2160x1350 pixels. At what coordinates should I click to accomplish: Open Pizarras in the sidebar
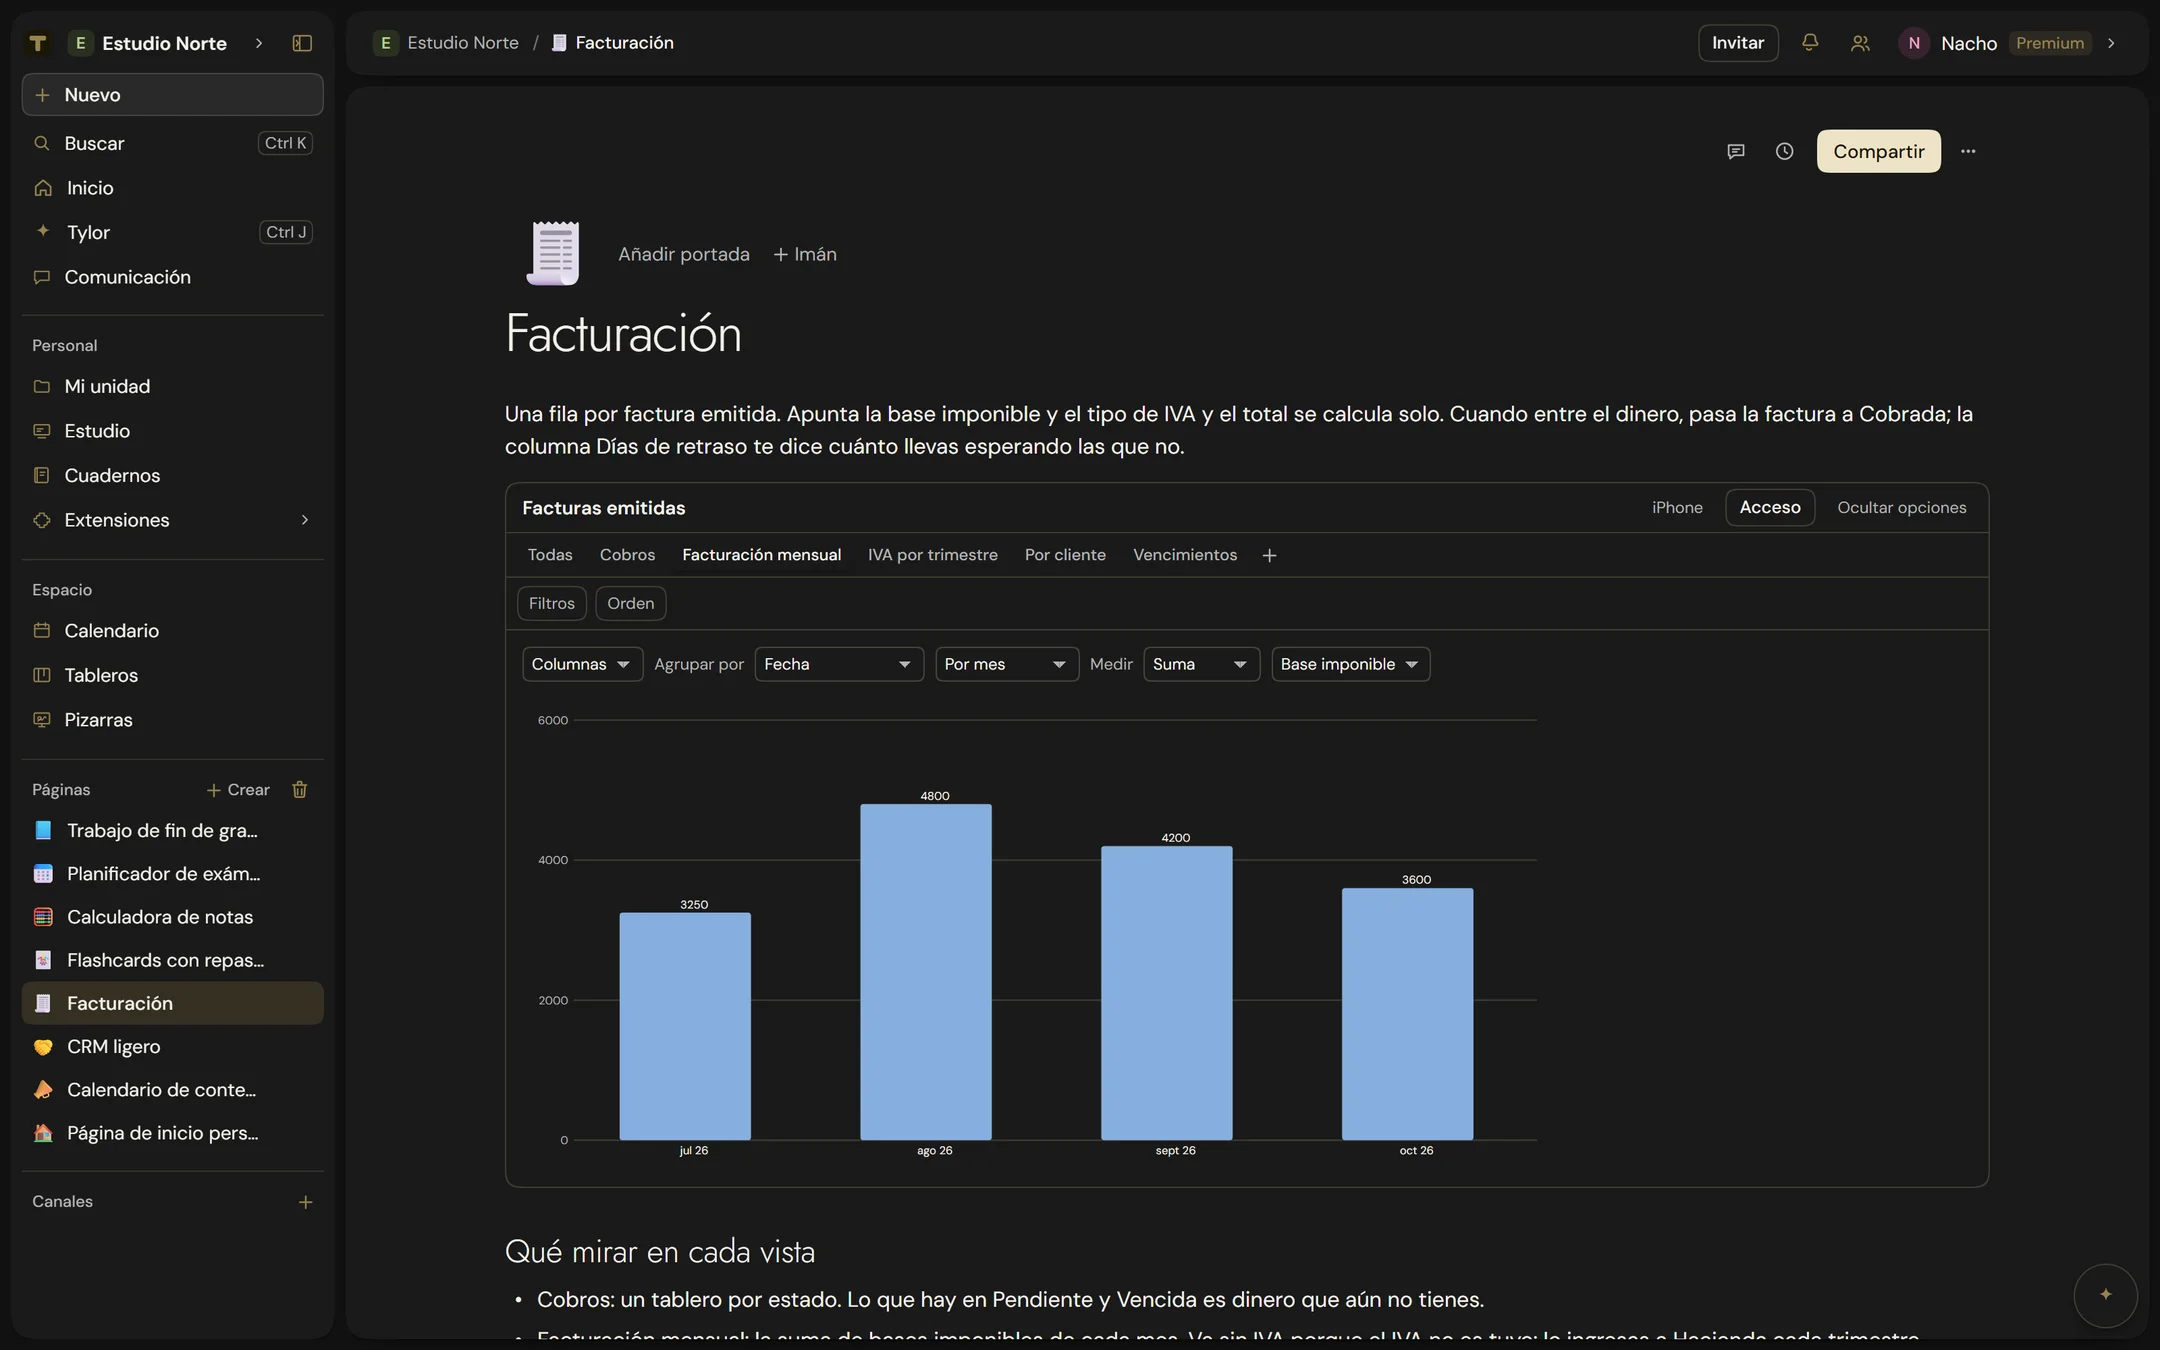(172, 720)
